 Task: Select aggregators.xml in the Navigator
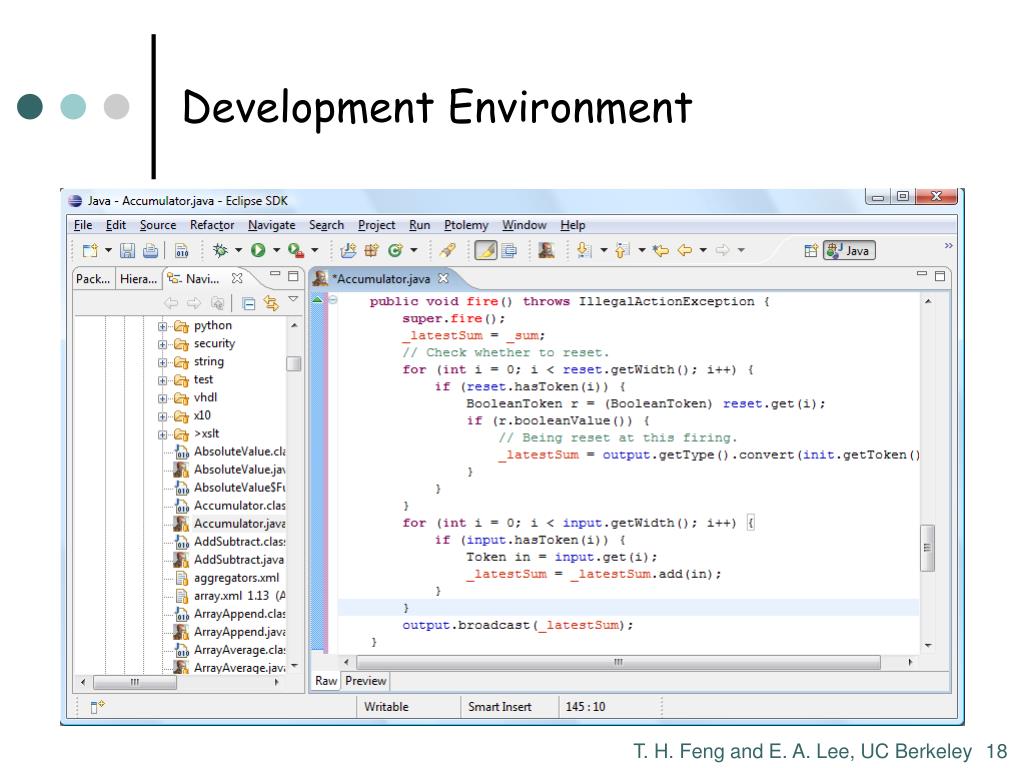(227, 578)
